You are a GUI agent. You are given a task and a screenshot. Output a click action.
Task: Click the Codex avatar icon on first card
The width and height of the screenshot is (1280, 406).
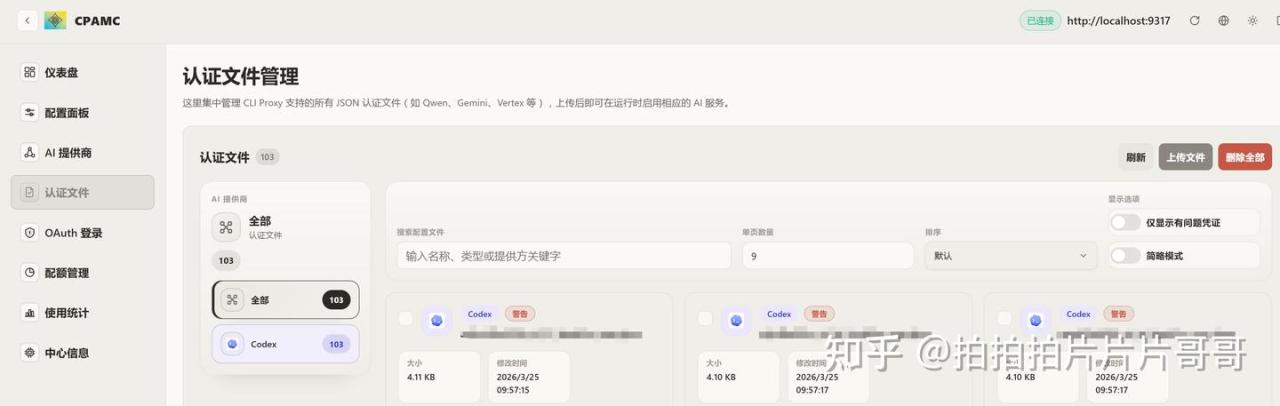pyautogui.click(x=436, y=320)
